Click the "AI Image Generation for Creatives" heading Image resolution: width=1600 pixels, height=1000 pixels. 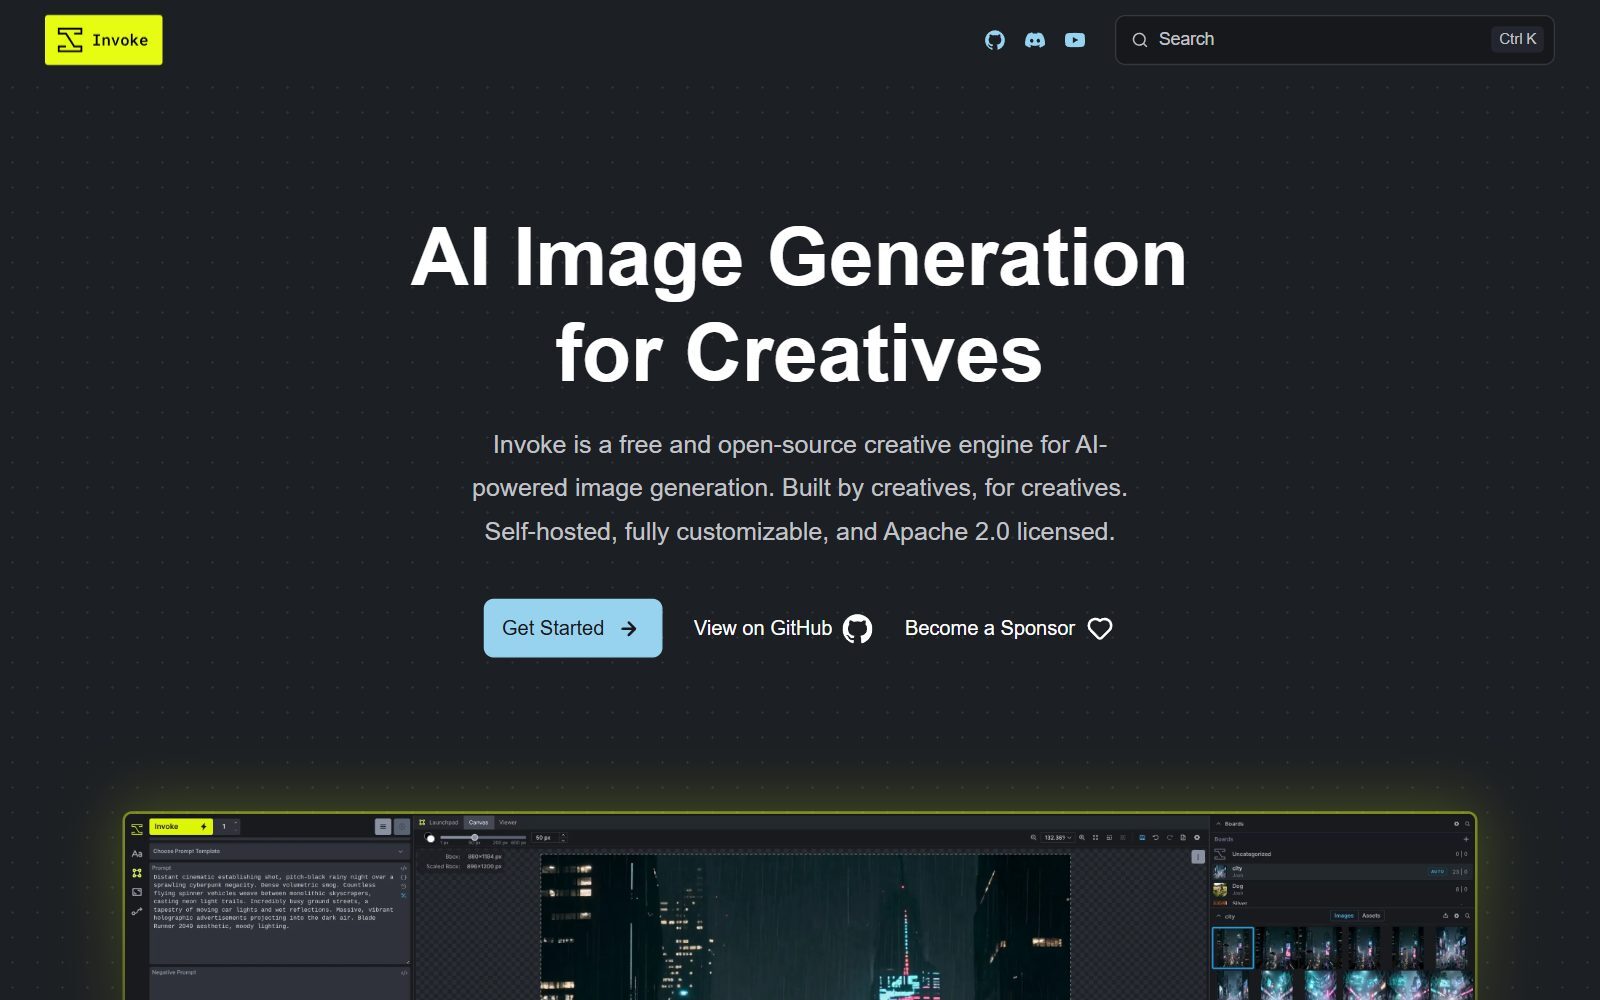coord(799,305)
